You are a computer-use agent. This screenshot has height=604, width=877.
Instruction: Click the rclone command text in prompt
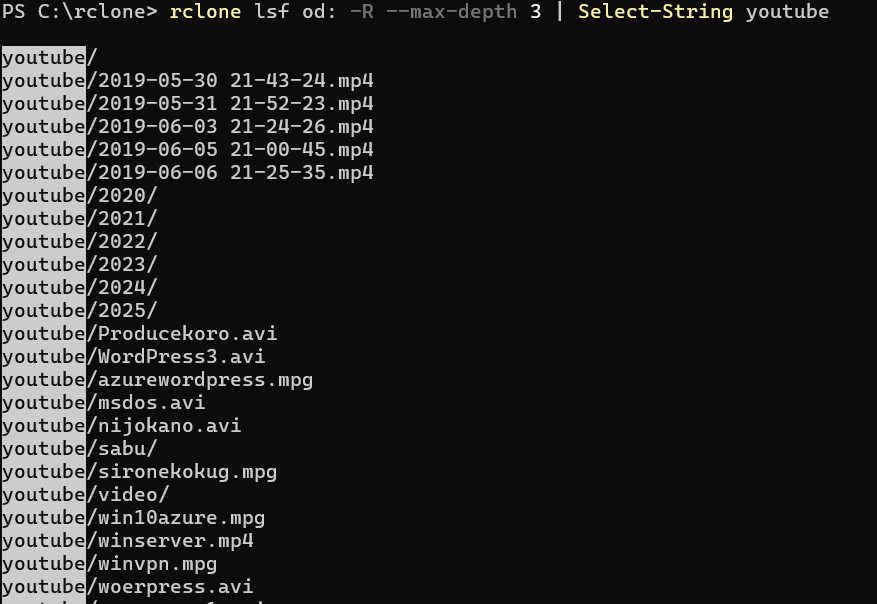pyautogui.click(x=203, y=12)
